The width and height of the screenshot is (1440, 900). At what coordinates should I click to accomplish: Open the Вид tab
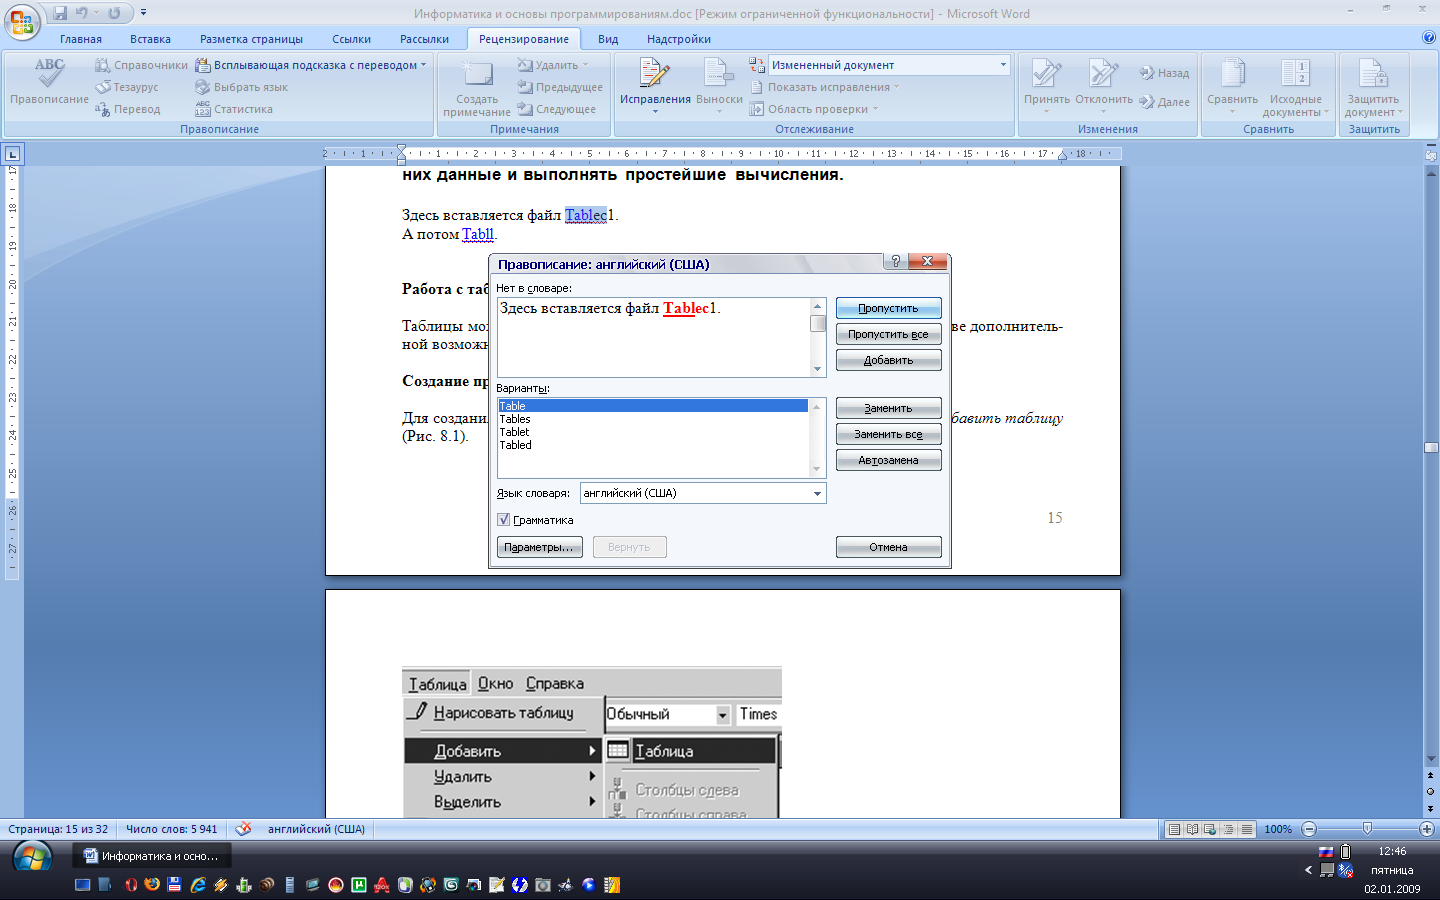click(x=608, y=39)
